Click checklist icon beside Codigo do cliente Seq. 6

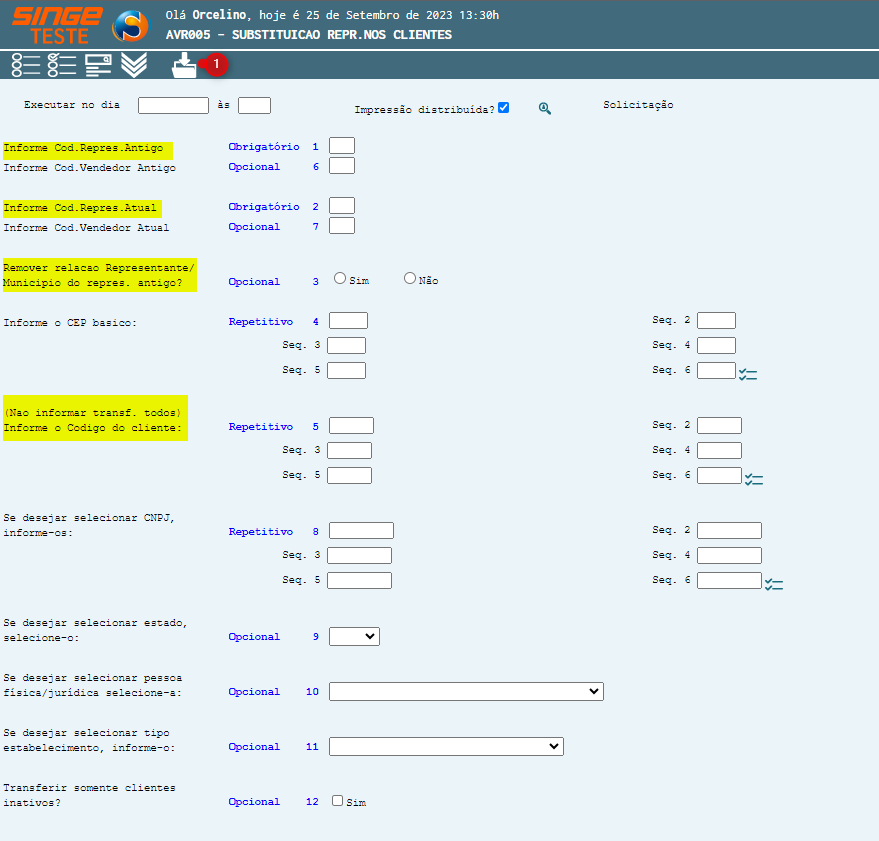[754, 479]
